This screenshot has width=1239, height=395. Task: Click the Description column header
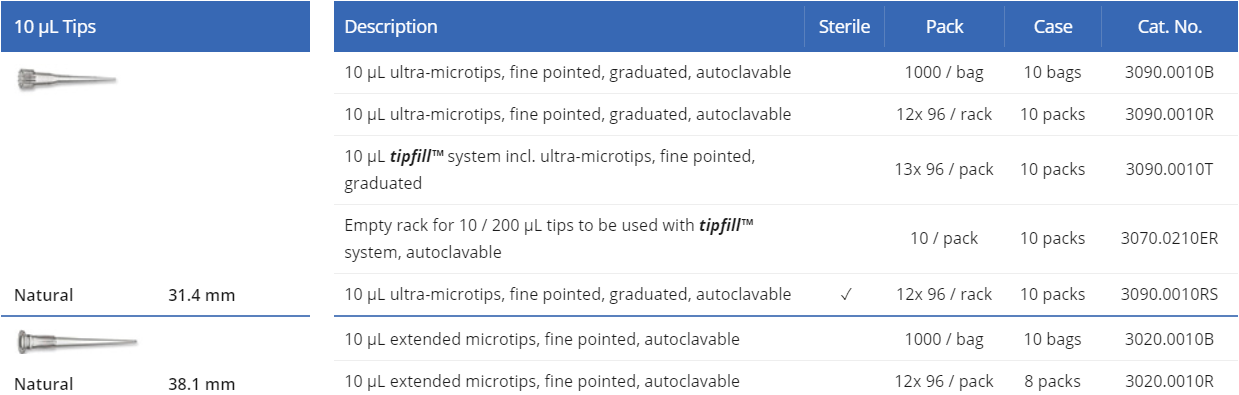pyautogui.click(x=391, y=27)
